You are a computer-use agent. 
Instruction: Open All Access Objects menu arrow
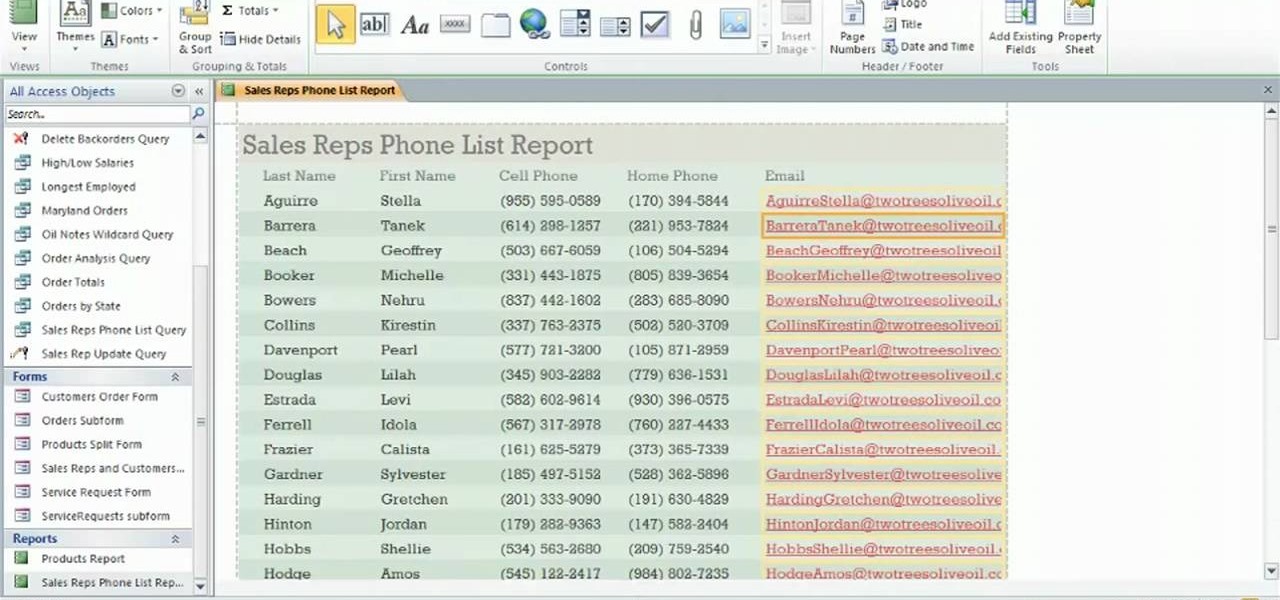tap(178, 91)
